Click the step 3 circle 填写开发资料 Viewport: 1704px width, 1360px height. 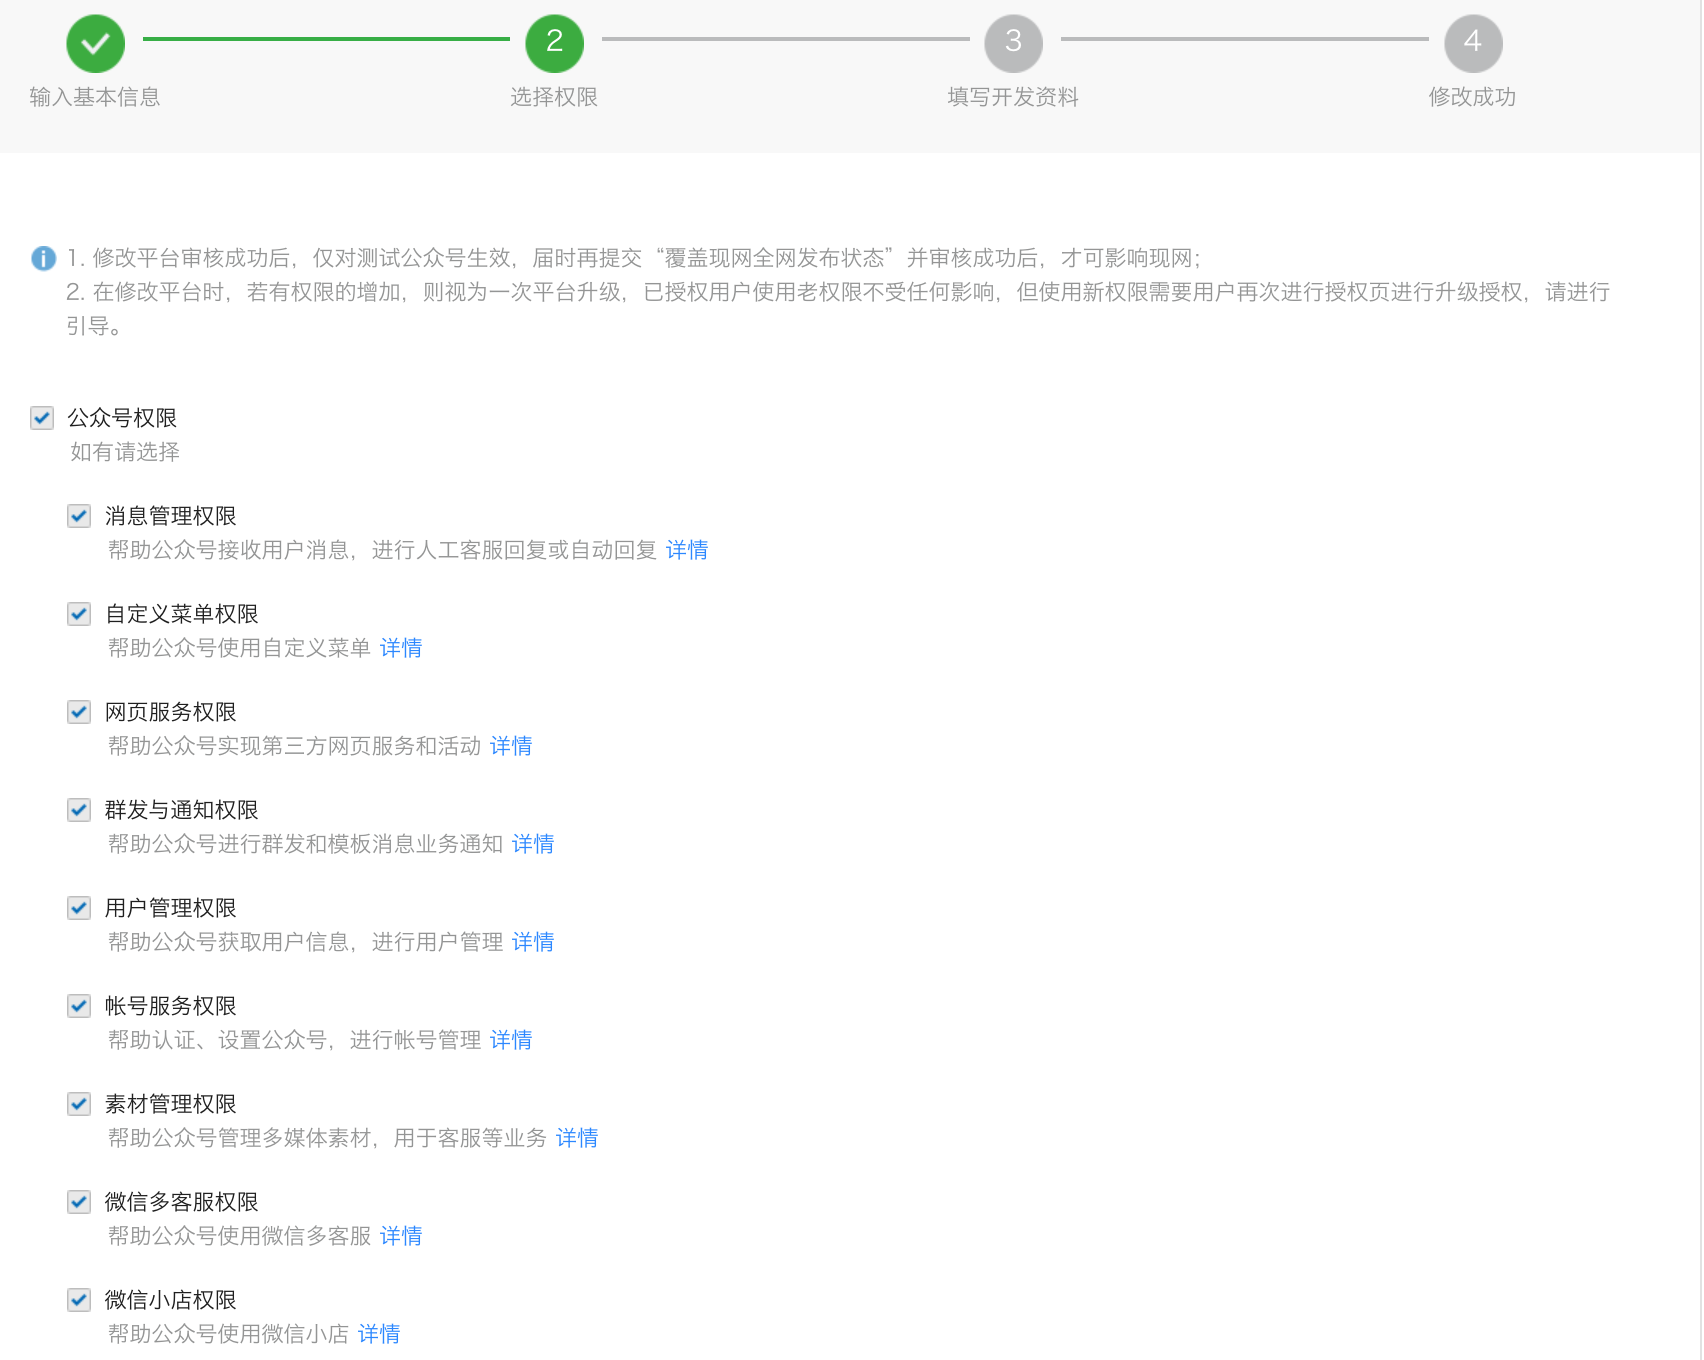1013,43
